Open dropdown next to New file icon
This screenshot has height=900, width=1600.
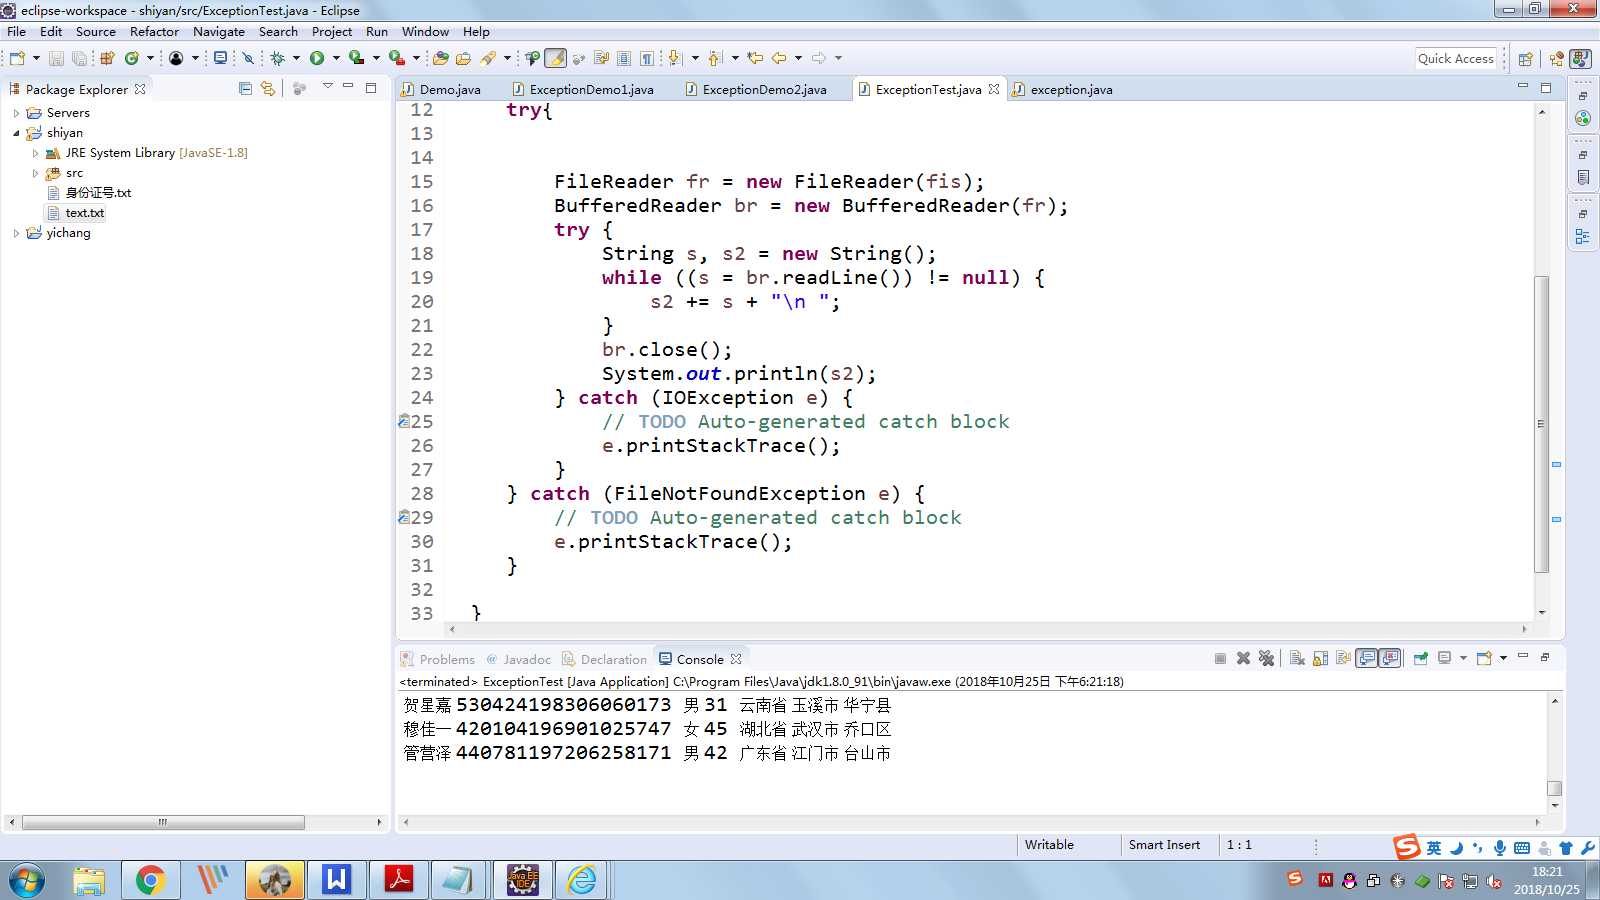pos(36,58)
